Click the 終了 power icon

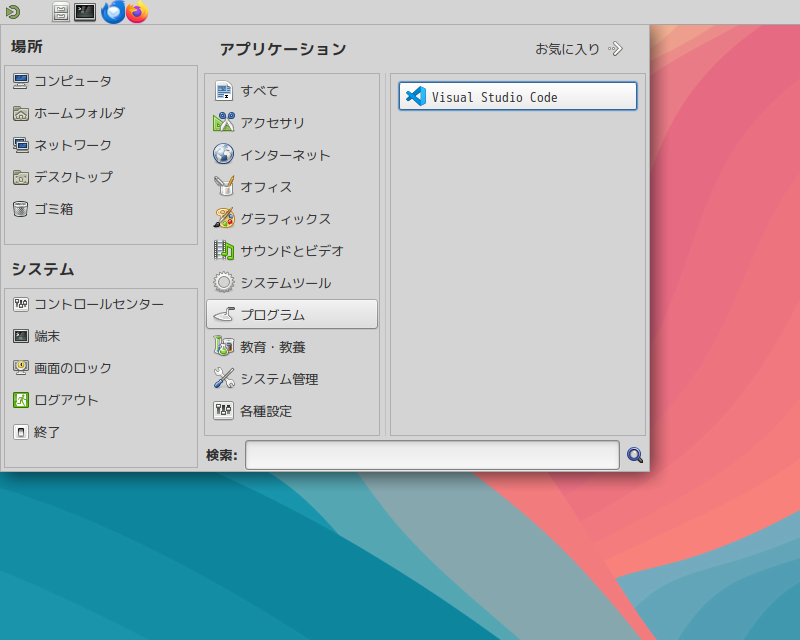pos(20,432)
